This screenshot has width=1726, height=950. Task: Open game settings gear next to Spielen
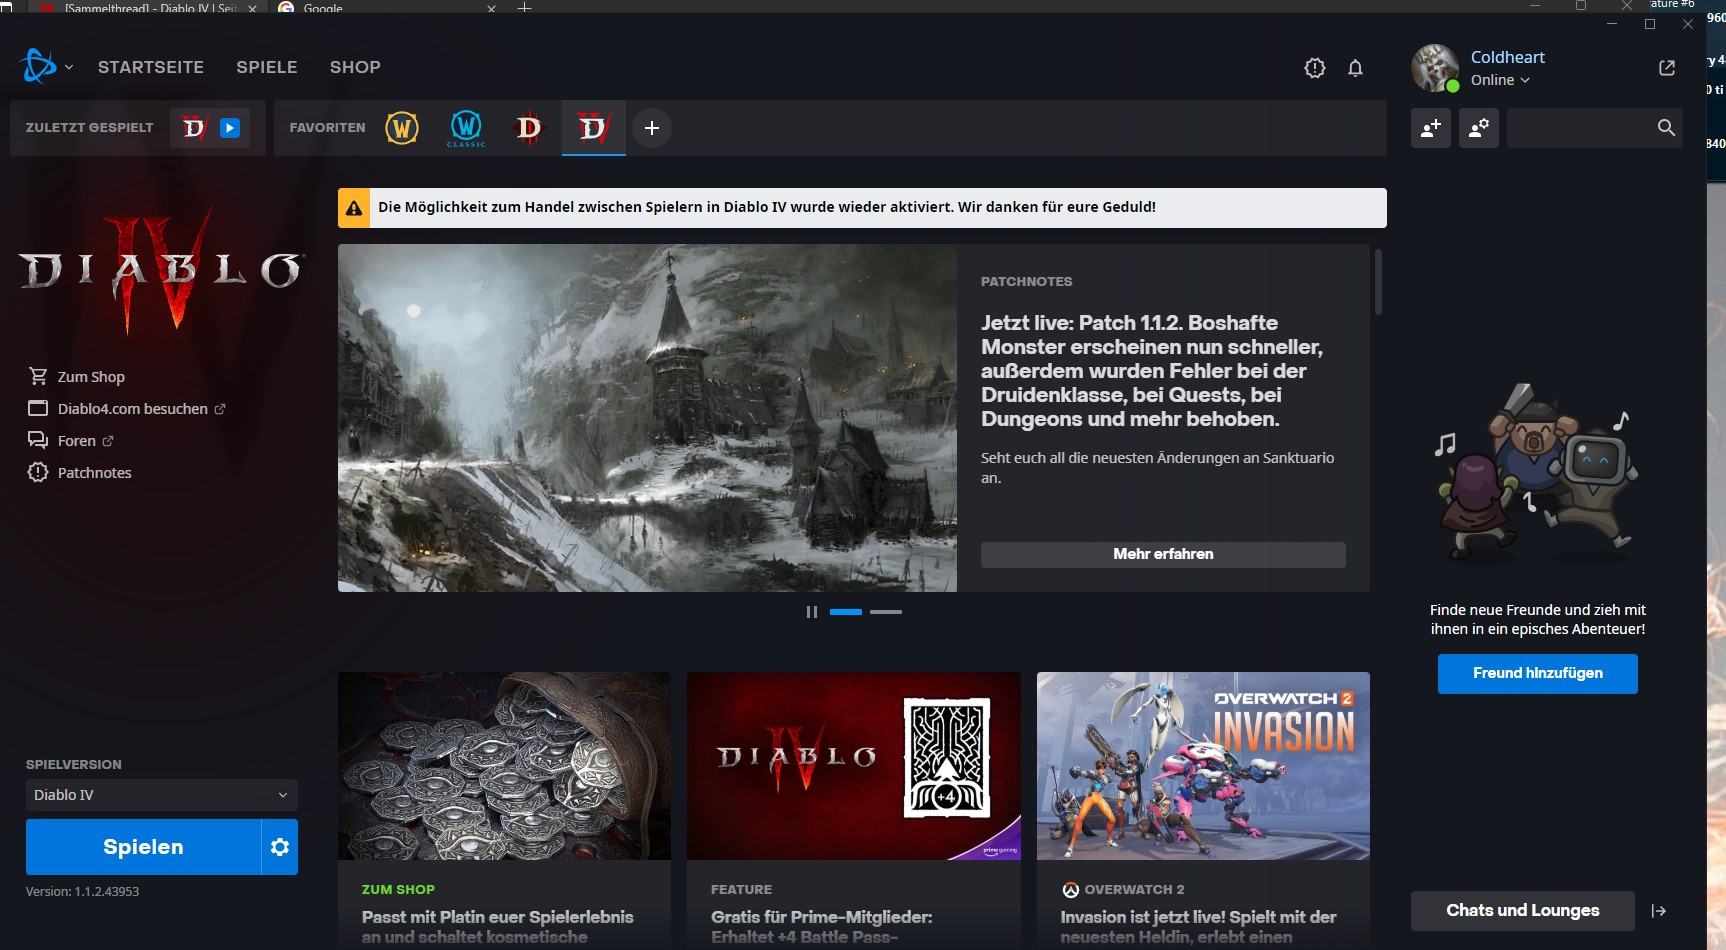(280, 847)
